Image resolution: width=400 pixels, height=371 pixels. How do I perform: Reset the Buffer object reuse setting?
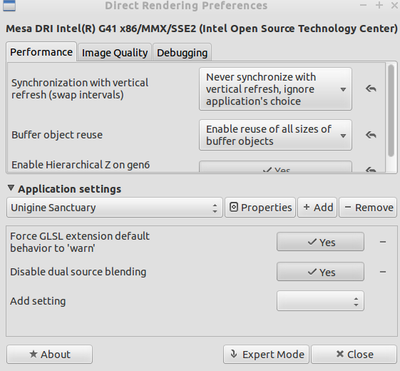371,135
